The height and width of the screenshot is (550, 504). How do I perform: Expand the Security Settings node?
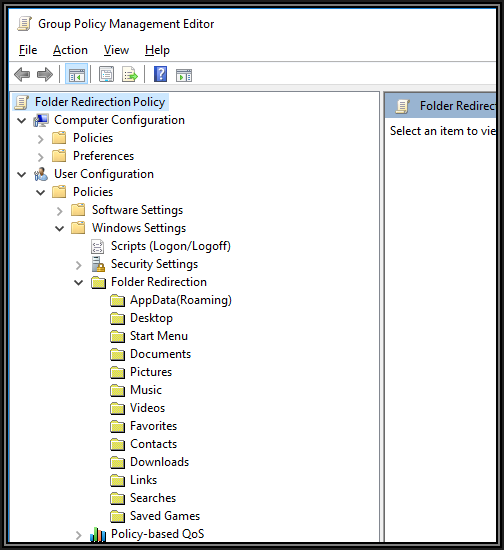(79, 265)
